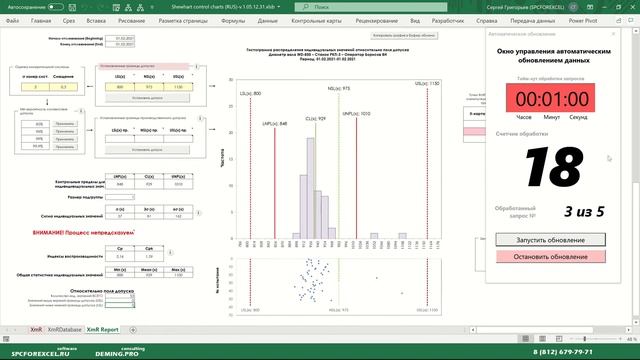This screenshot has height=360, width=640.
Task: Open the Файл tab
Action: click(12, 20)
